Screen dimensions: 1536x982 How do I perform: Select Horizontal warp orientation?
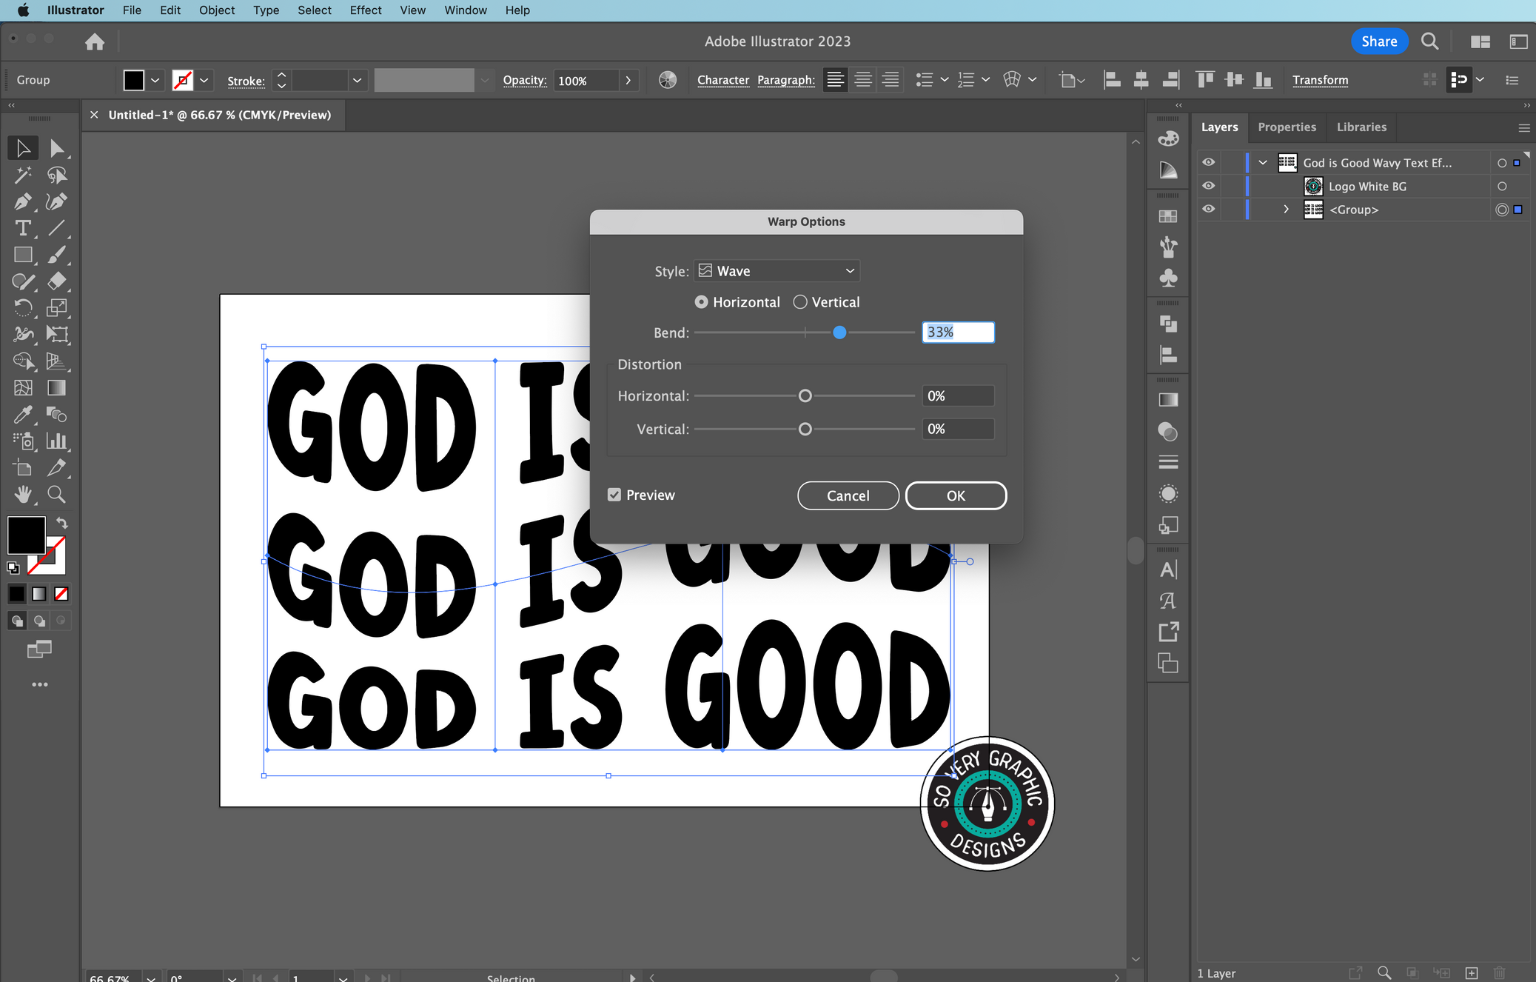click(x=701, y=302)
